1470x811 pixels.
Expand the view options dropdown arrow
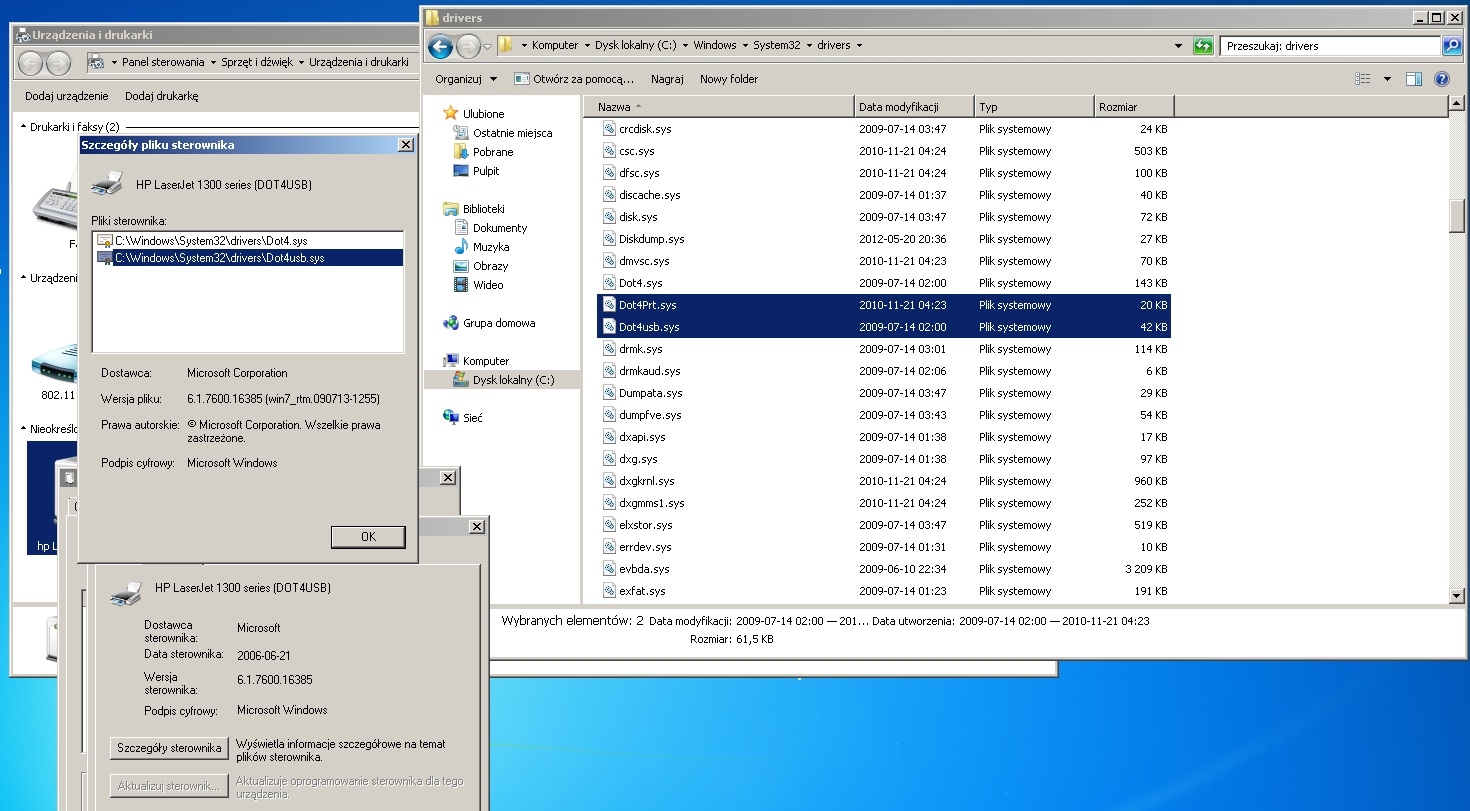[1387, 79]
